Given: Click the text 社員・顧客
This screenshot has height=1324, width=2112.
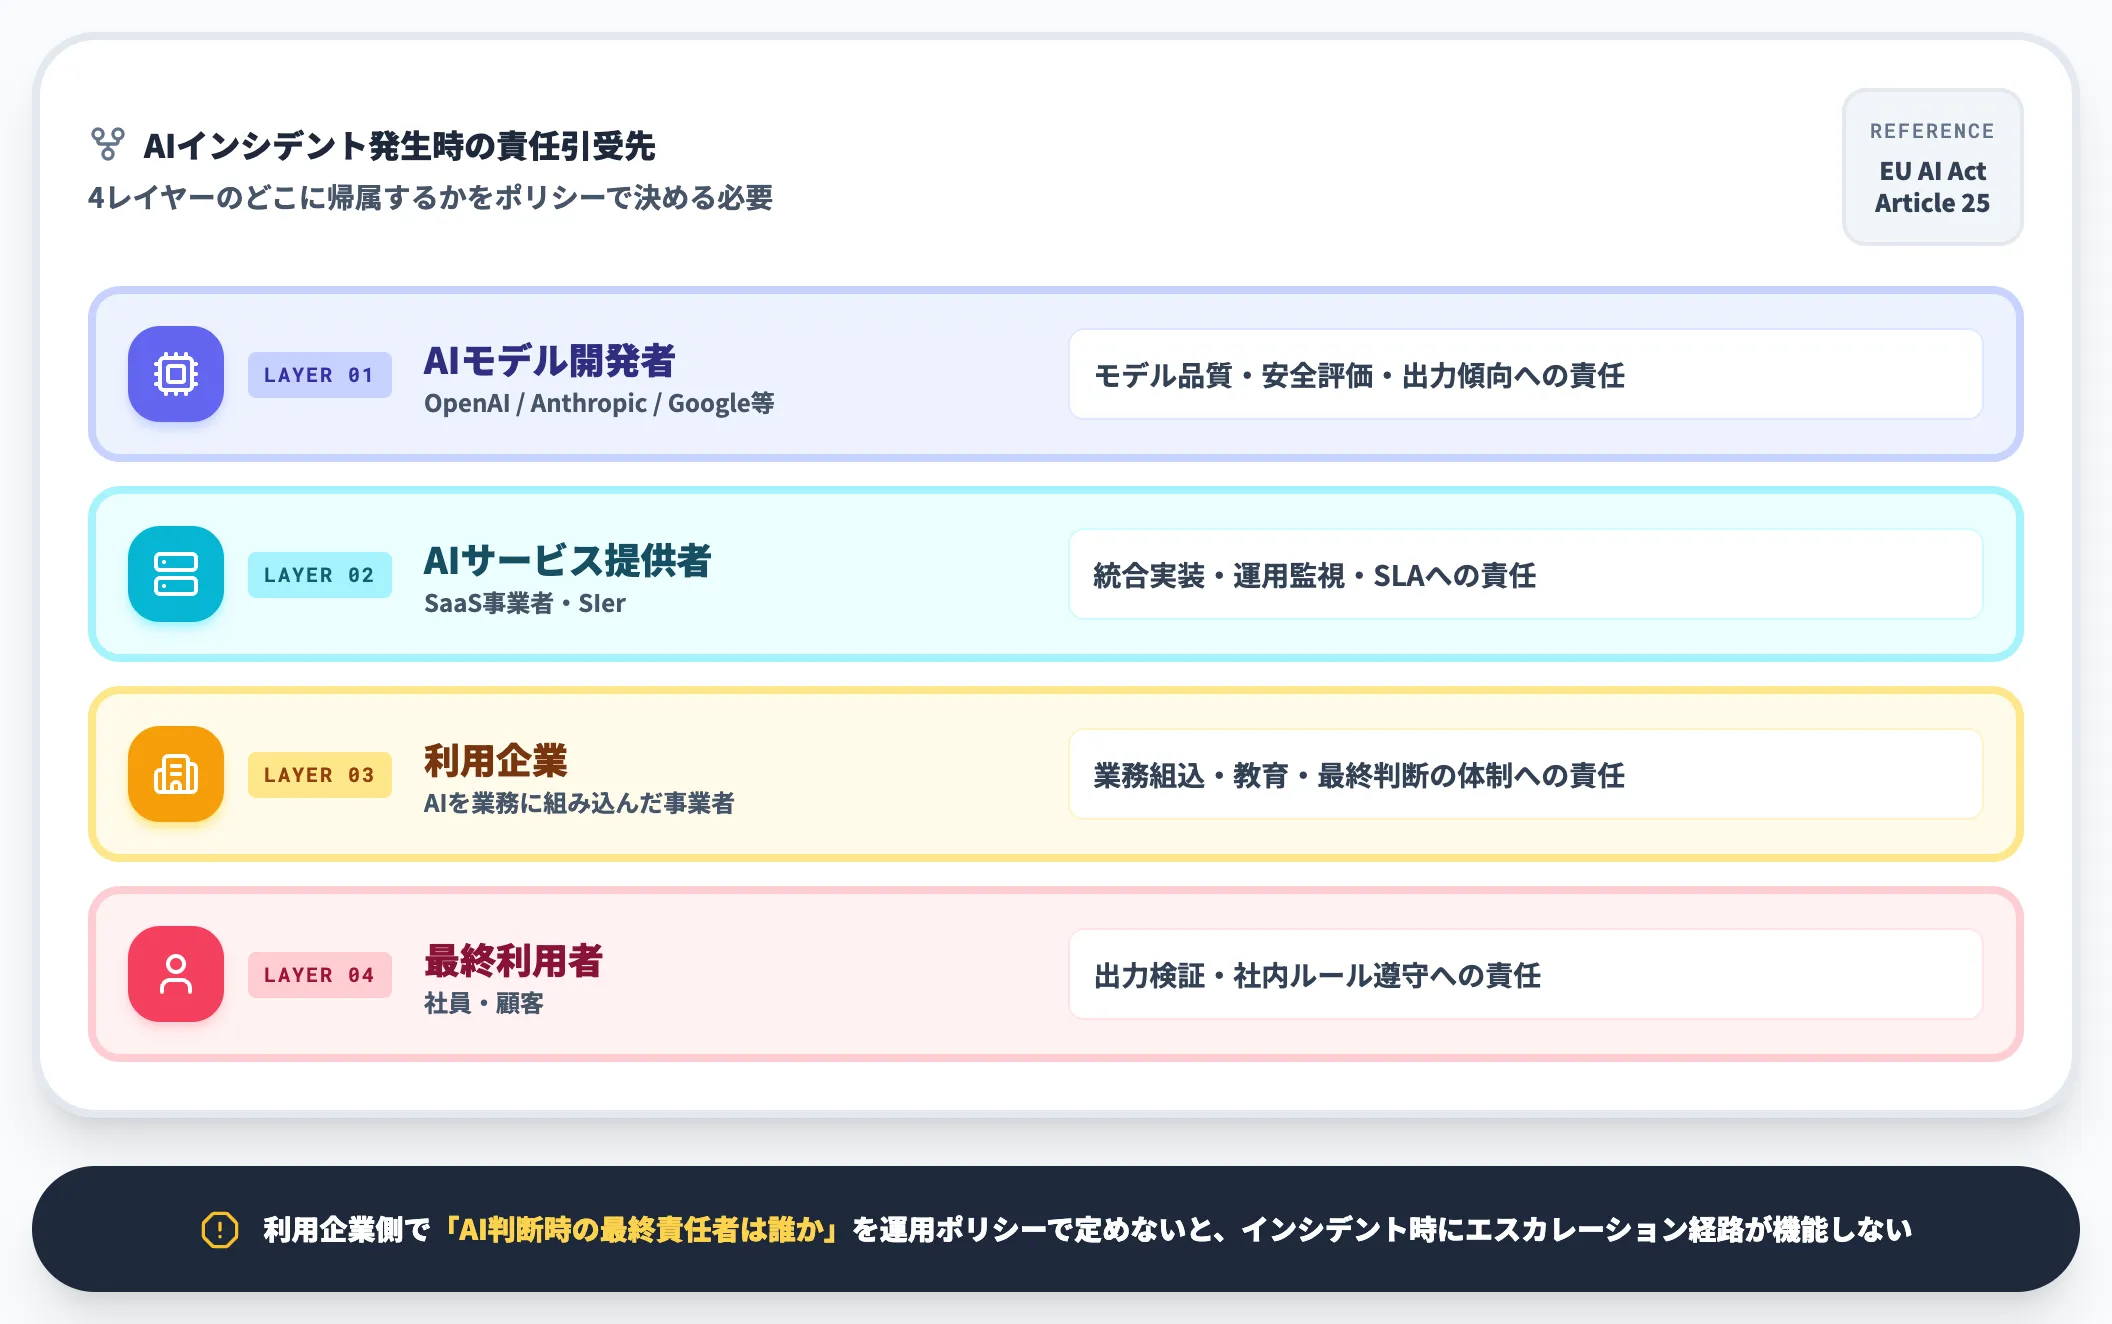Looking at the screenshot, I should 484,1003.
